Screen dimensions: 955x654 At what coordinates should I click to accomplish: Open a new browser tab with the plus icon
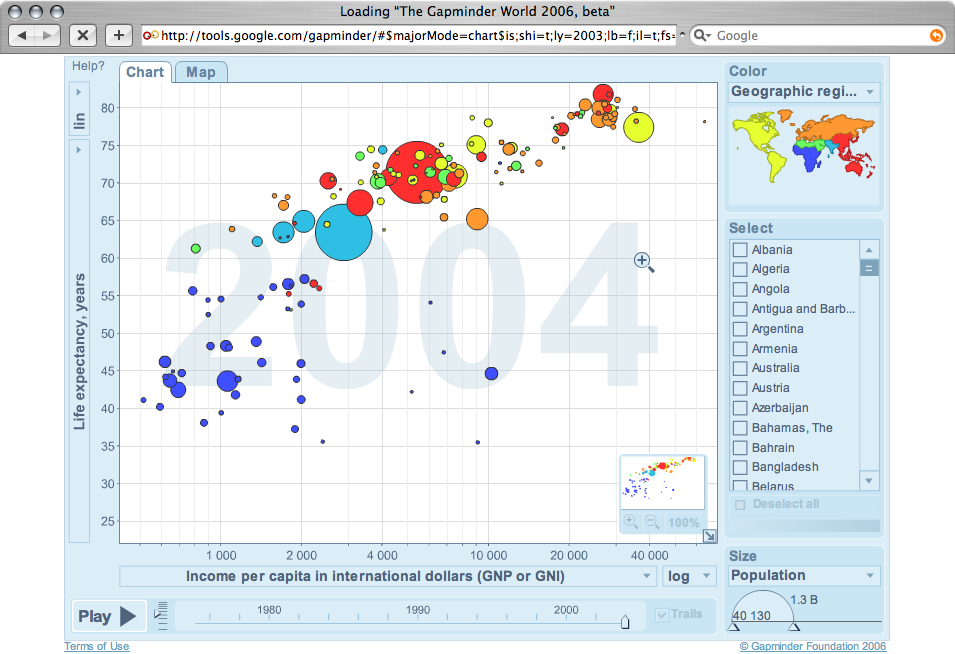[x=118, y=34]
